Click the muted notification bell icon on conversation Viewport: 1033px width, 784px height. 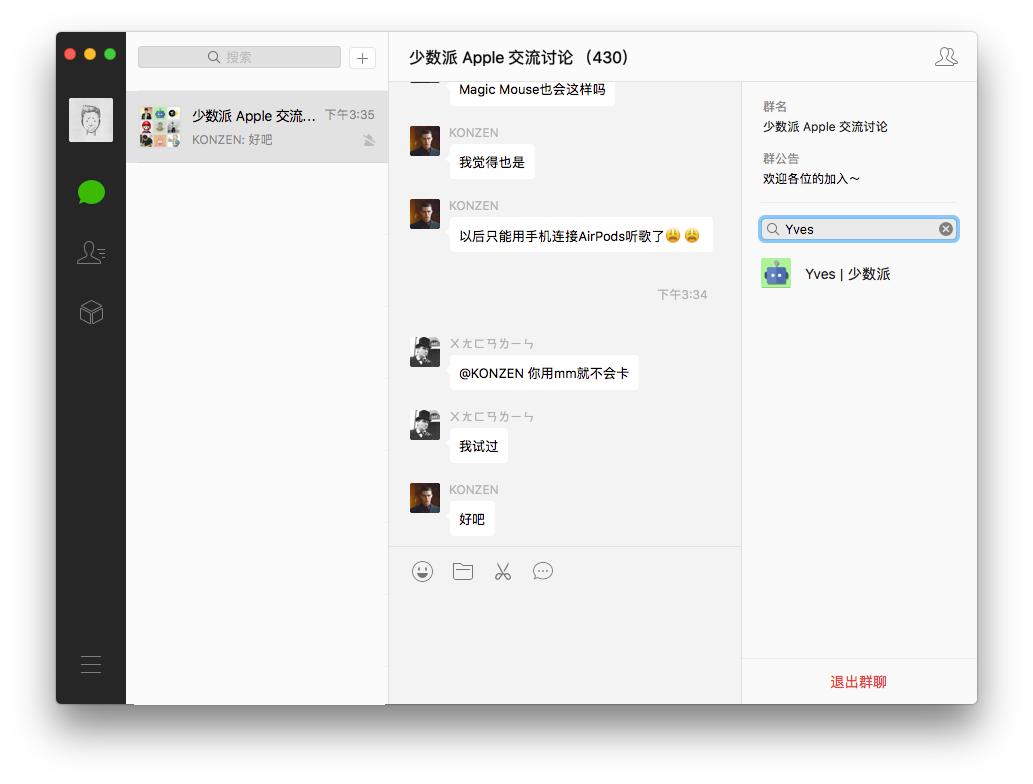coord(369,140)
